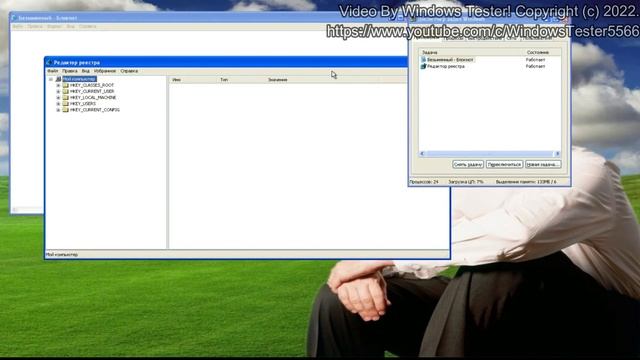Click the HKEY_CLASSES_ROOT folder icon
640x360 pixels.
(65, 85)
